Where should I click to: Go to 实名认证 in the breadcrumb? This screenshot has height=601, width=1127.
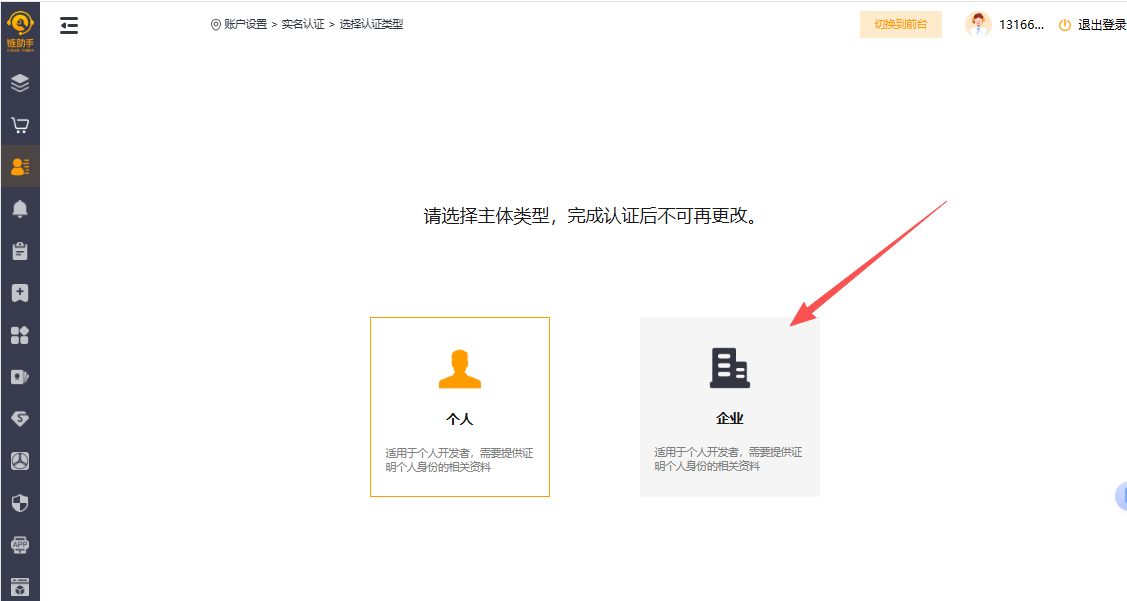[303, 24]
